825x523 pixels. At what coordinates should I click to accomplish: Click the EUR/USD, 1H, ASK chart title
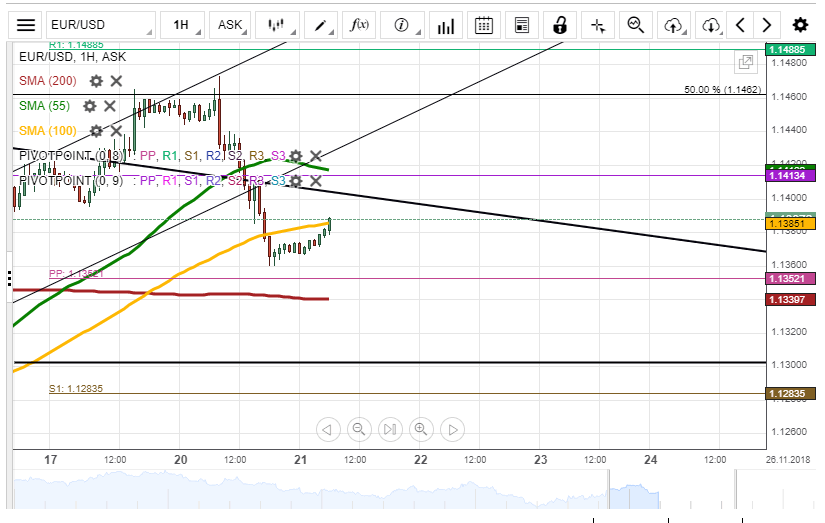point(73,57)
